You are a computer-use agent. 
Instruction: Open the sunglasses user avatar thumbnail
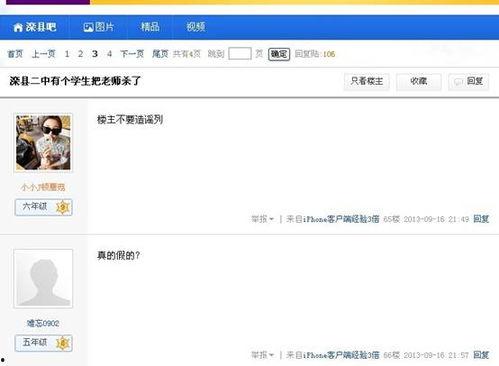[43, 143]
